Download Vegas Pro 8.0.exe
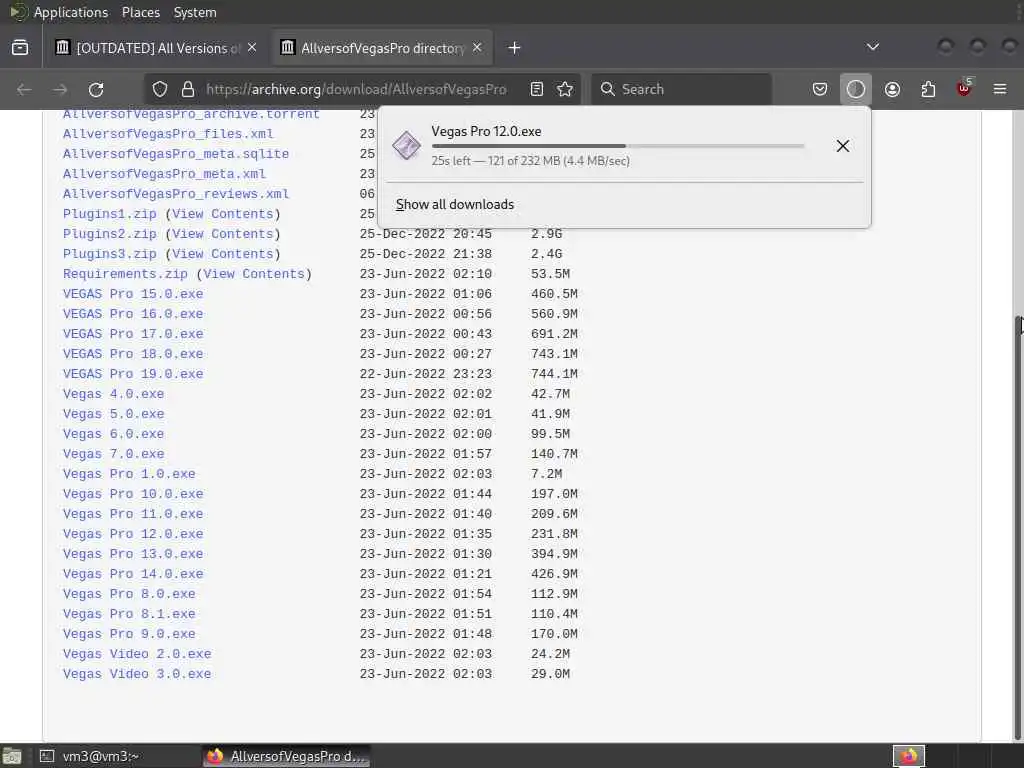Screen dimensions: 1024x768 [x=129, y=594]
